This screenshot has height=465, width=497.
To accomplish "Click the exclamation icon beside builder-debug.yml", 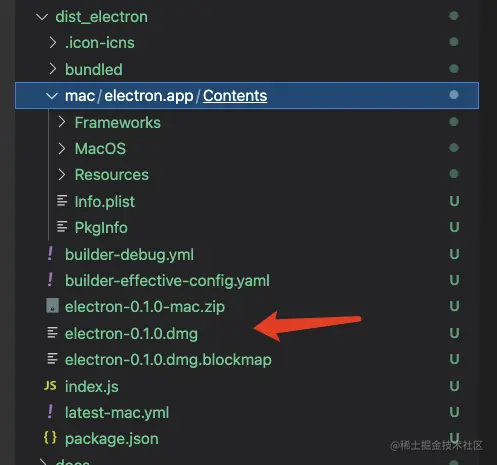I will pos(50,253).
